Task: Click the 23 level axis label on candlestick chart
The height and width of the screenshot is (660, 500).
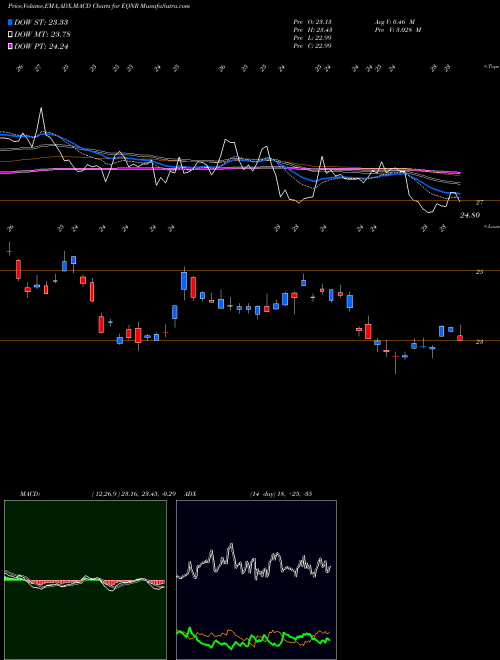Action: pyautogui.click(x=479, y=342)
